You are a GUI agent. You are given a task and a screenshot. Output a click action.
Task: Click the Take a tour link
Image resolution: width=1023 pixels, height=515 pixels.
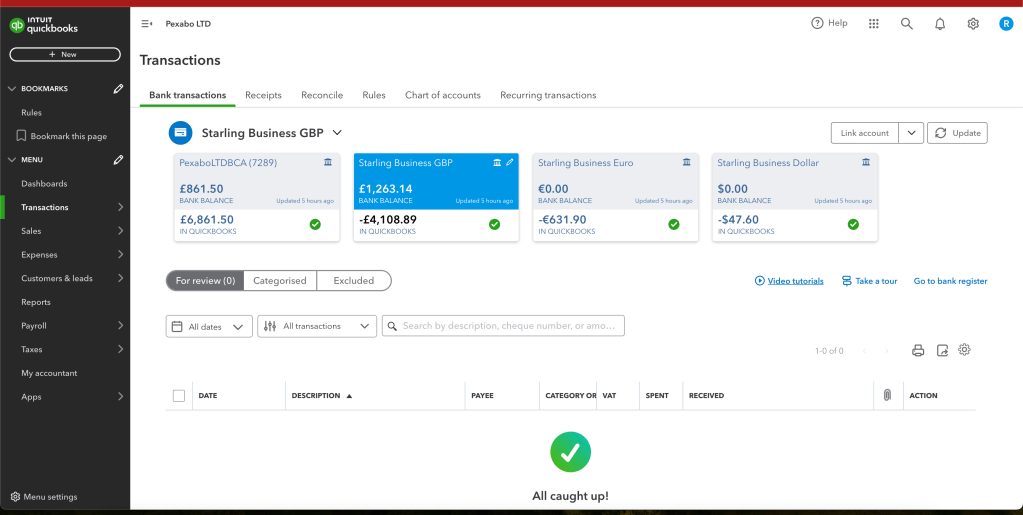pyautogui.click(x=870, y=281)
